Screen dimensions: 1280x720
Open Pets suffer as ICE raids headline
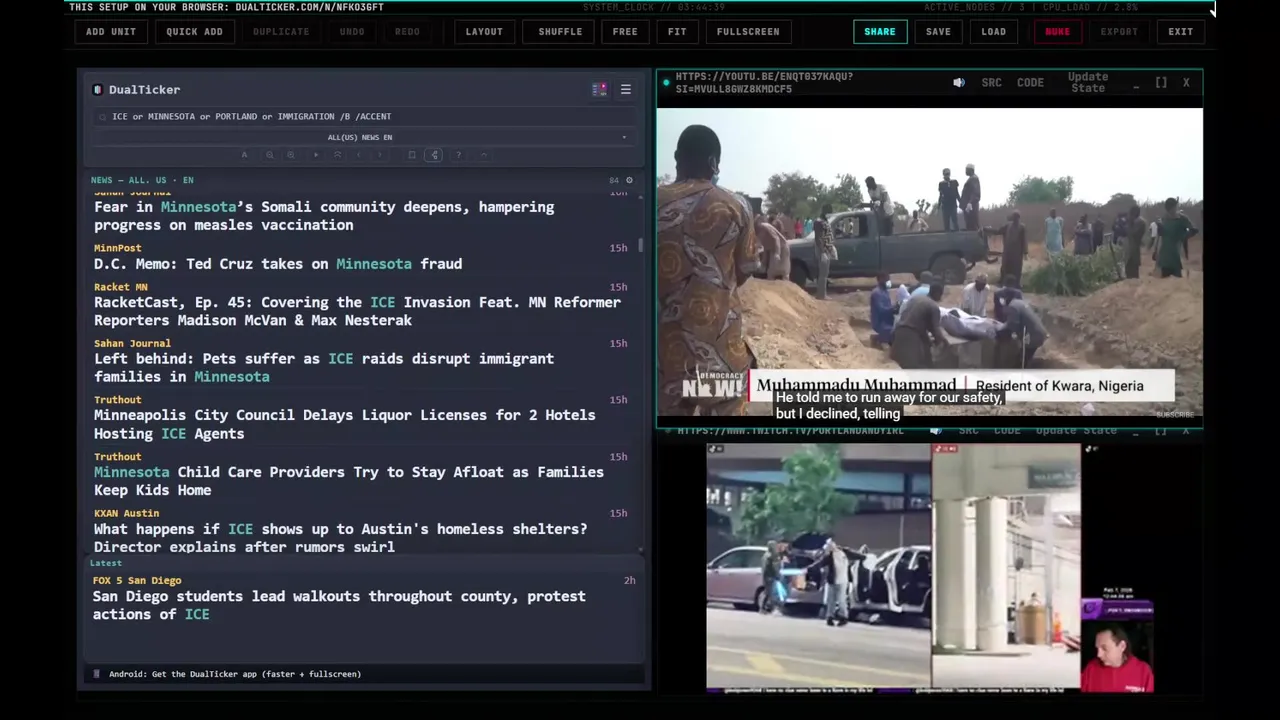324,367
